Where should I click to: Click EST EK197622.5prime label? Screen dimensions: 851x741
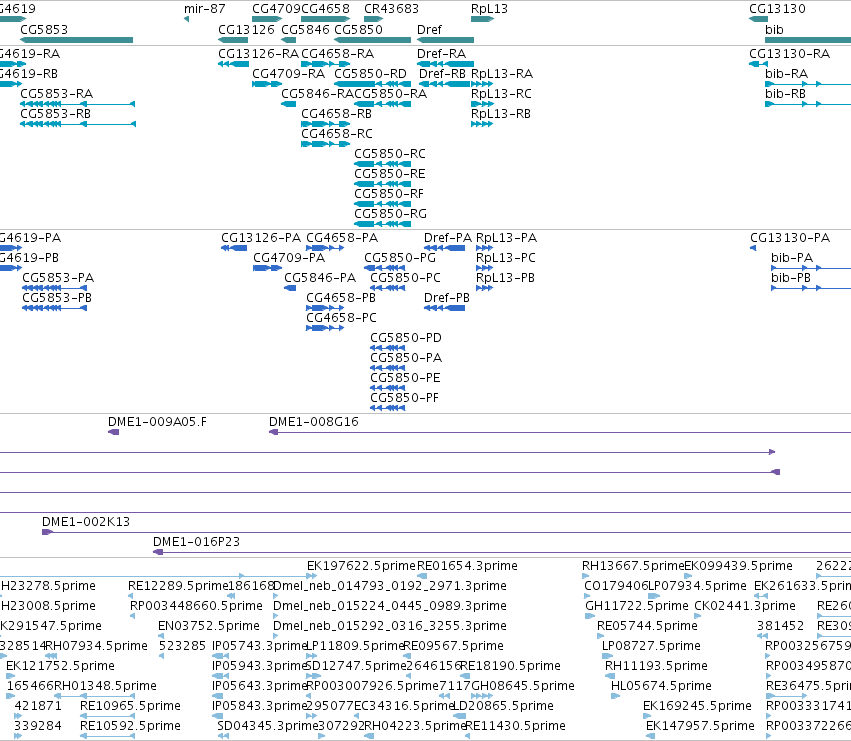(x=361, y=566)
